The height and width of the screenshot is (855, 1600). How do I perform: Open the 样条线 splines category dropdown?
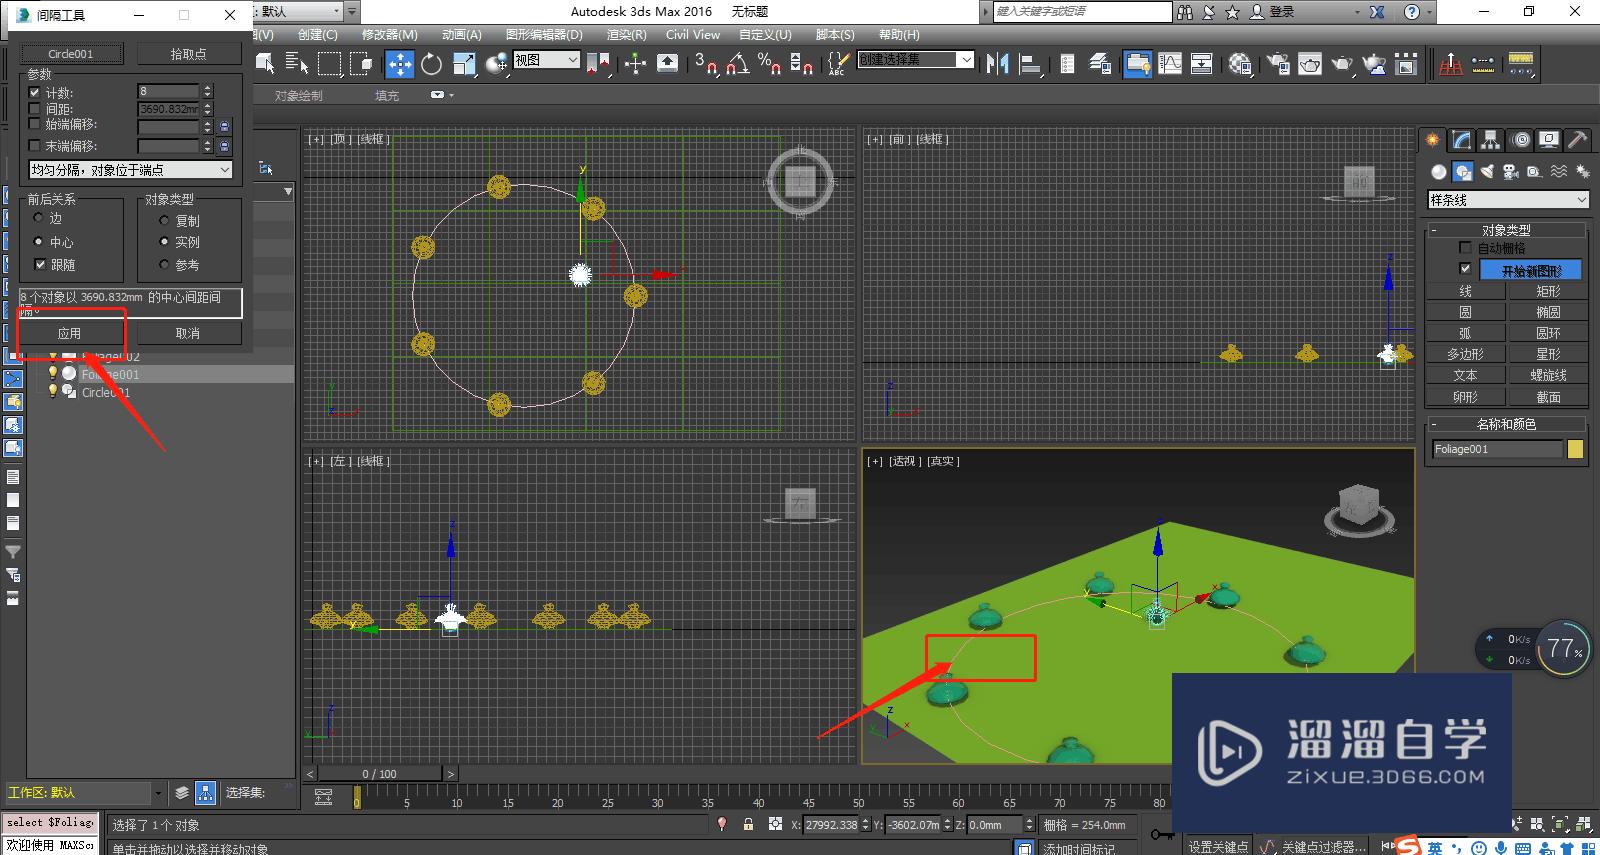click(1508, 200)
